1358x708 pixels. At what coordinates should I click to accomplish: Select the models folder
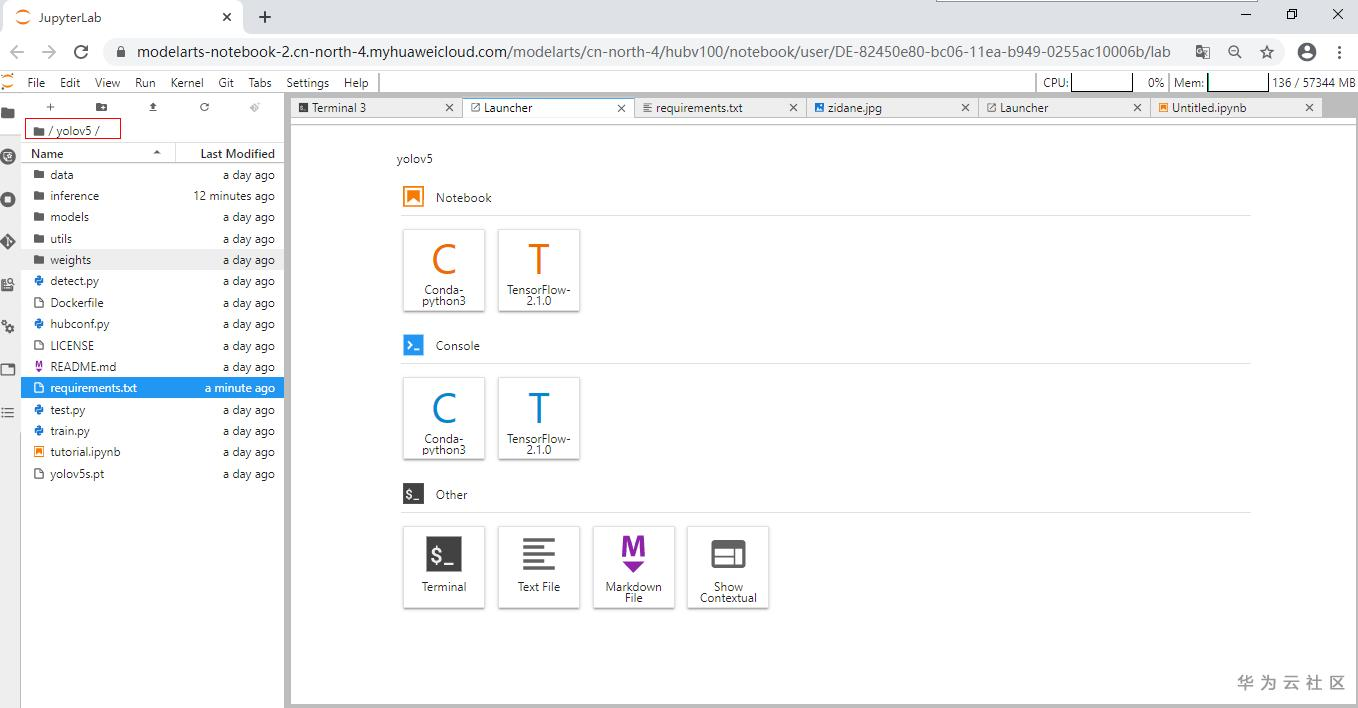(153, 217)
